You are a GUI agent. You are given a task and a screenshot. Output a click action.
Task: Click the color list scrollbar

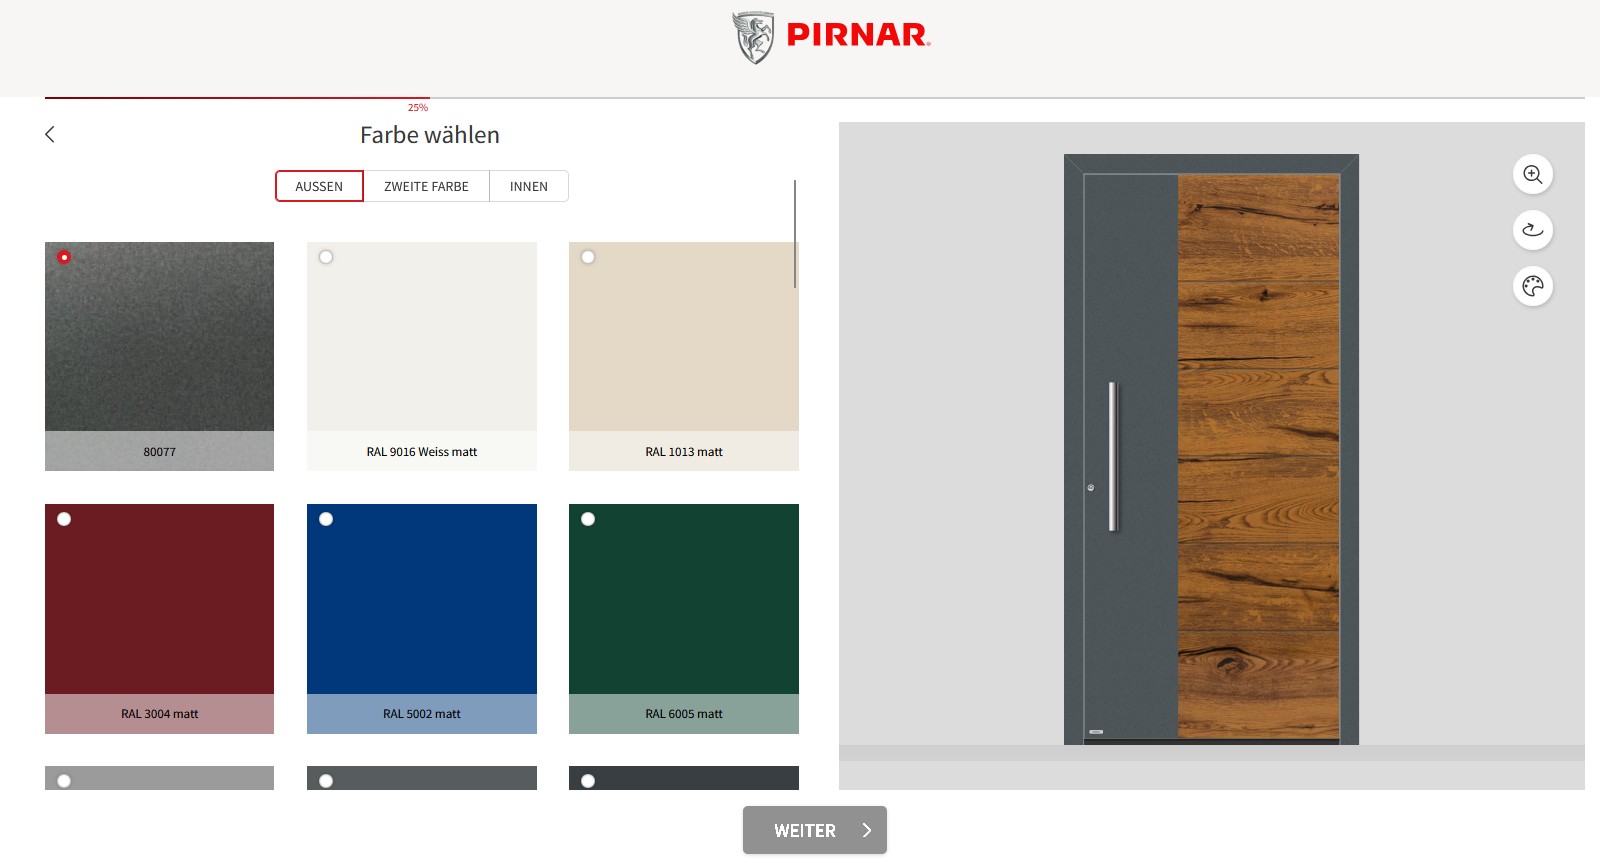coord(795,234)
